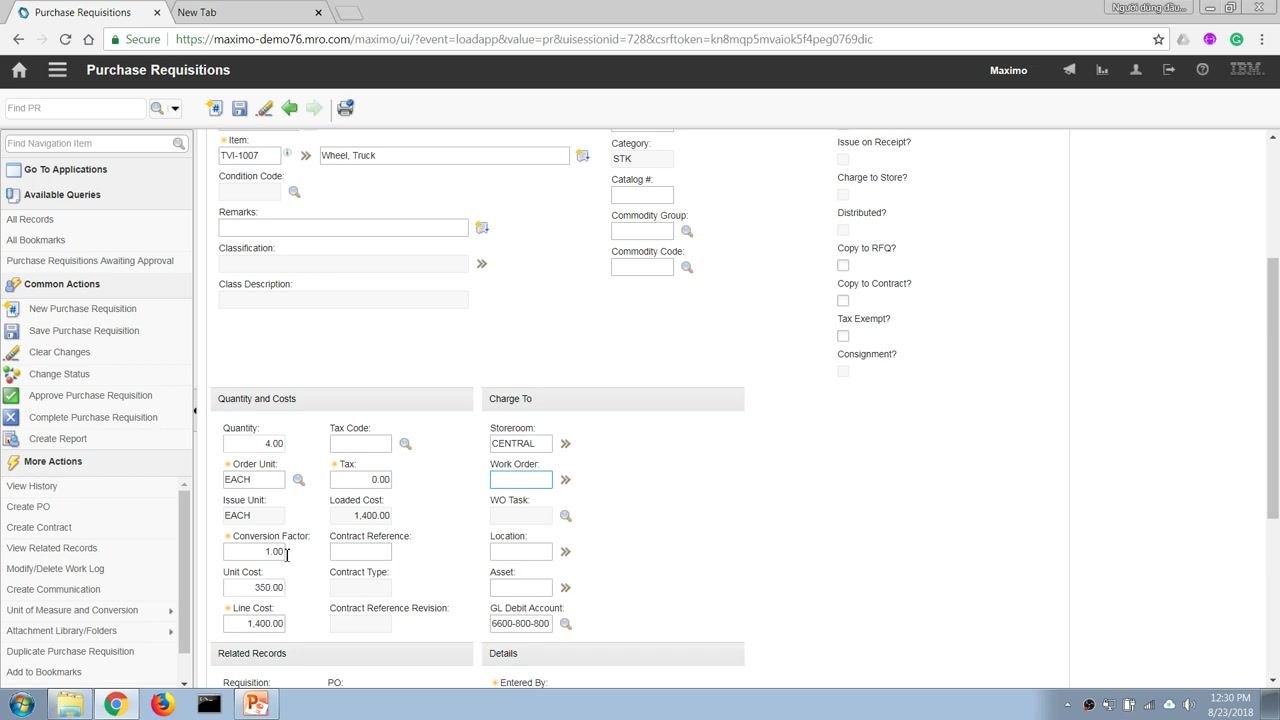Viewport: 1280px width, 720px height.
Task: Click Condition Code lookup magnifier
Action: 294,192
